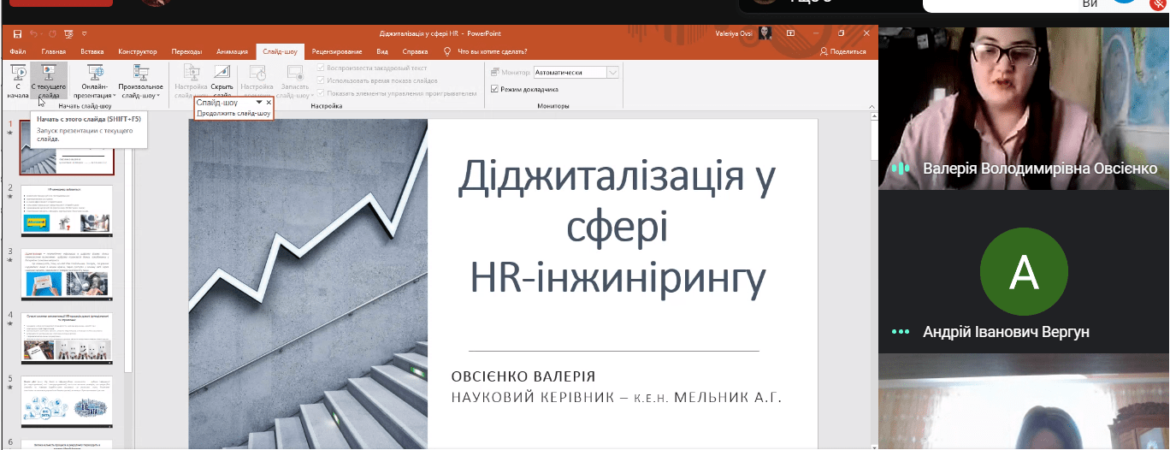
Task: Click 'Что вы хотите сделать?' search field
Action: [492, 51]
